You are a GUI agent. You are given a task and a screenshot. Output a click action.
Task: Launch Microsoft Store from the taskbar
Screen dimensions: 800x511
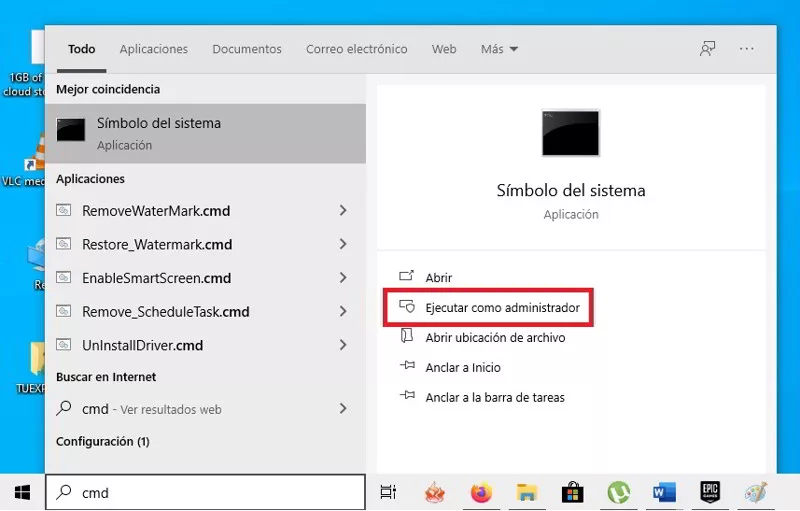[572, 492]
